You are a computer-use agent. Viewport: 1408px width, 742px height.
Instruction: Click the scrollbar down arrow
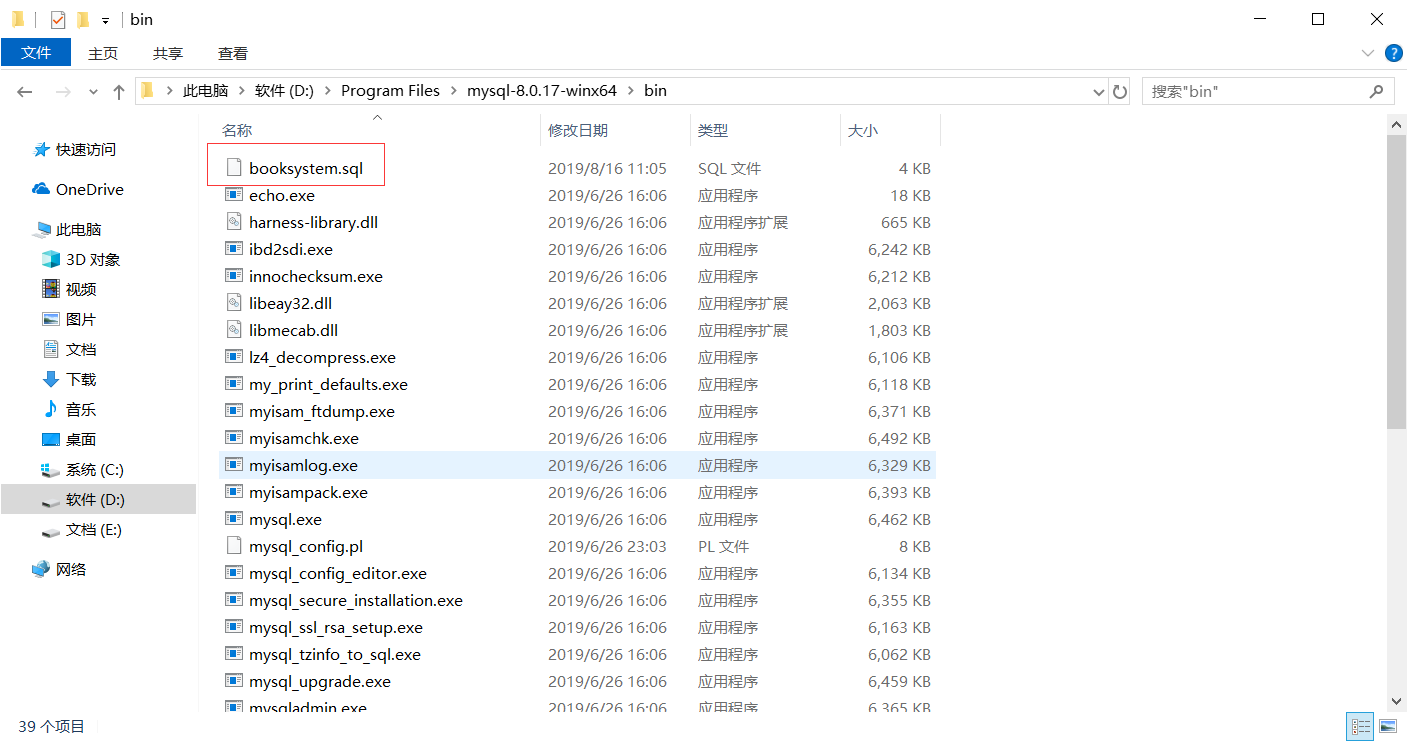pos(1397,703)
